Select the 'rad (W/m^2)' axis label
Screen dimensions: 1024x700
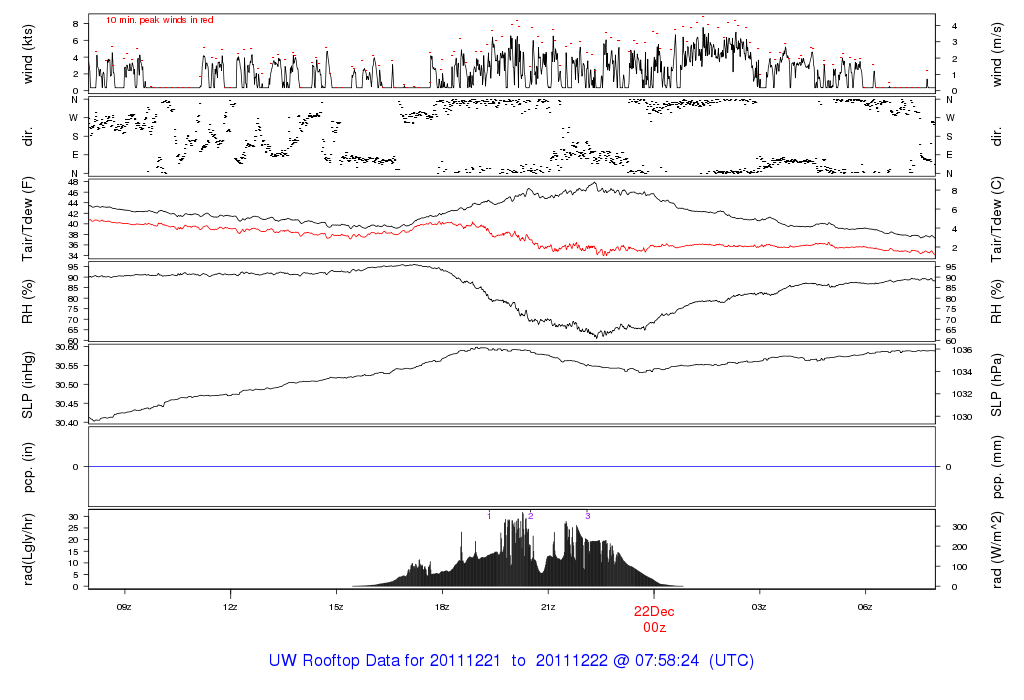(x=996, y=549)
